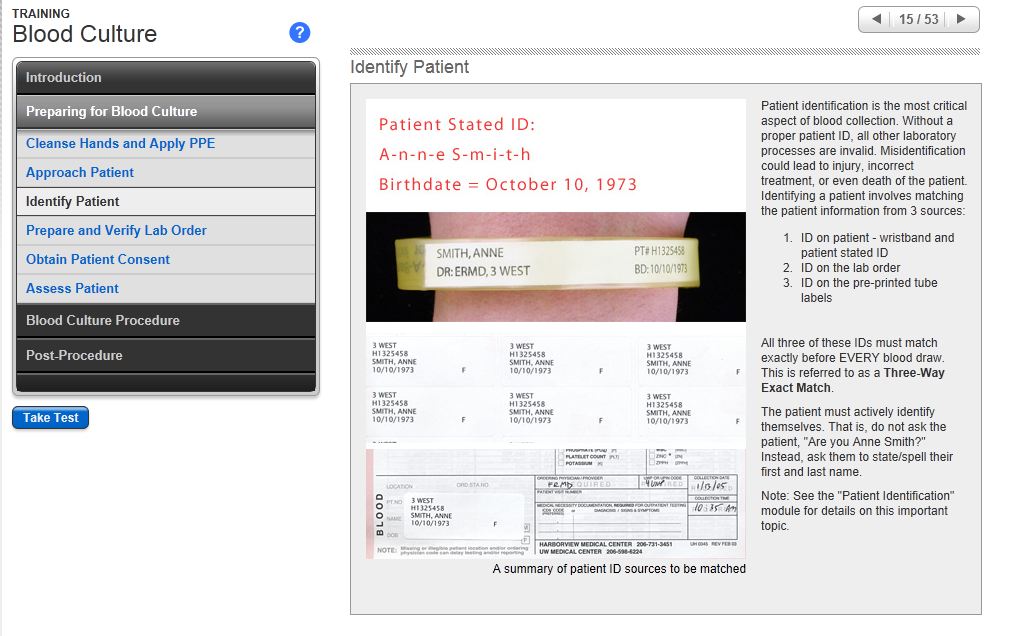Screen dimensions: 1011x636
Task: Click the patient wristband photo
Action: (555, 266)
